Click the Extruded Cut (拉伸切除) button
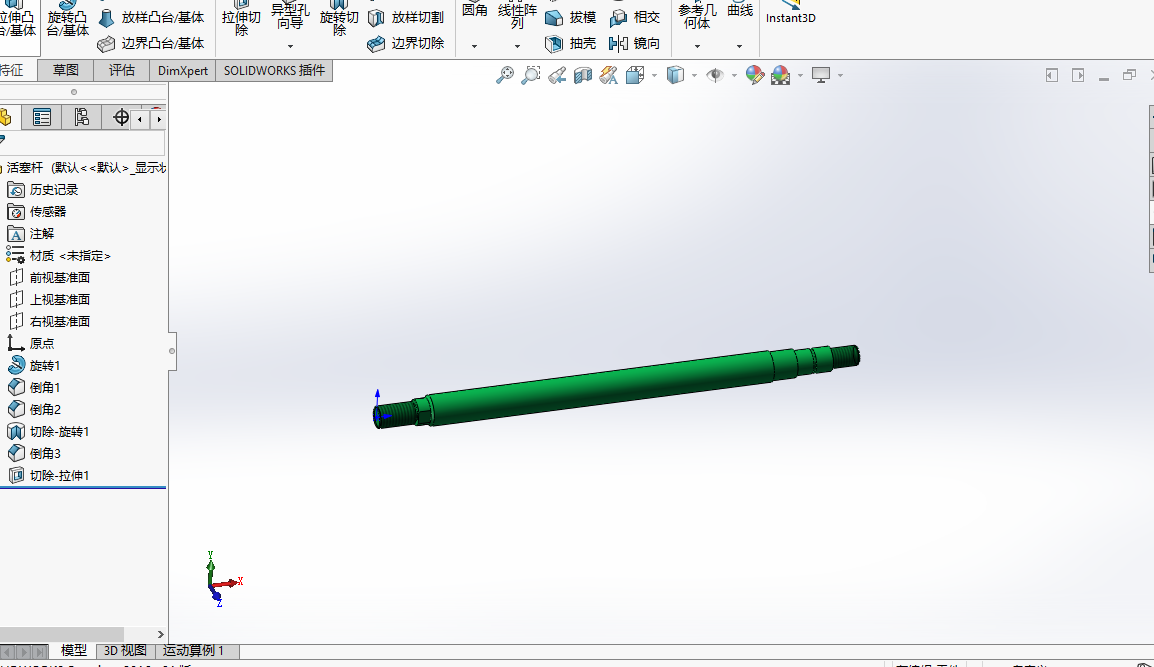Viewport: 1154px width, 667px height. click(241, 18)
